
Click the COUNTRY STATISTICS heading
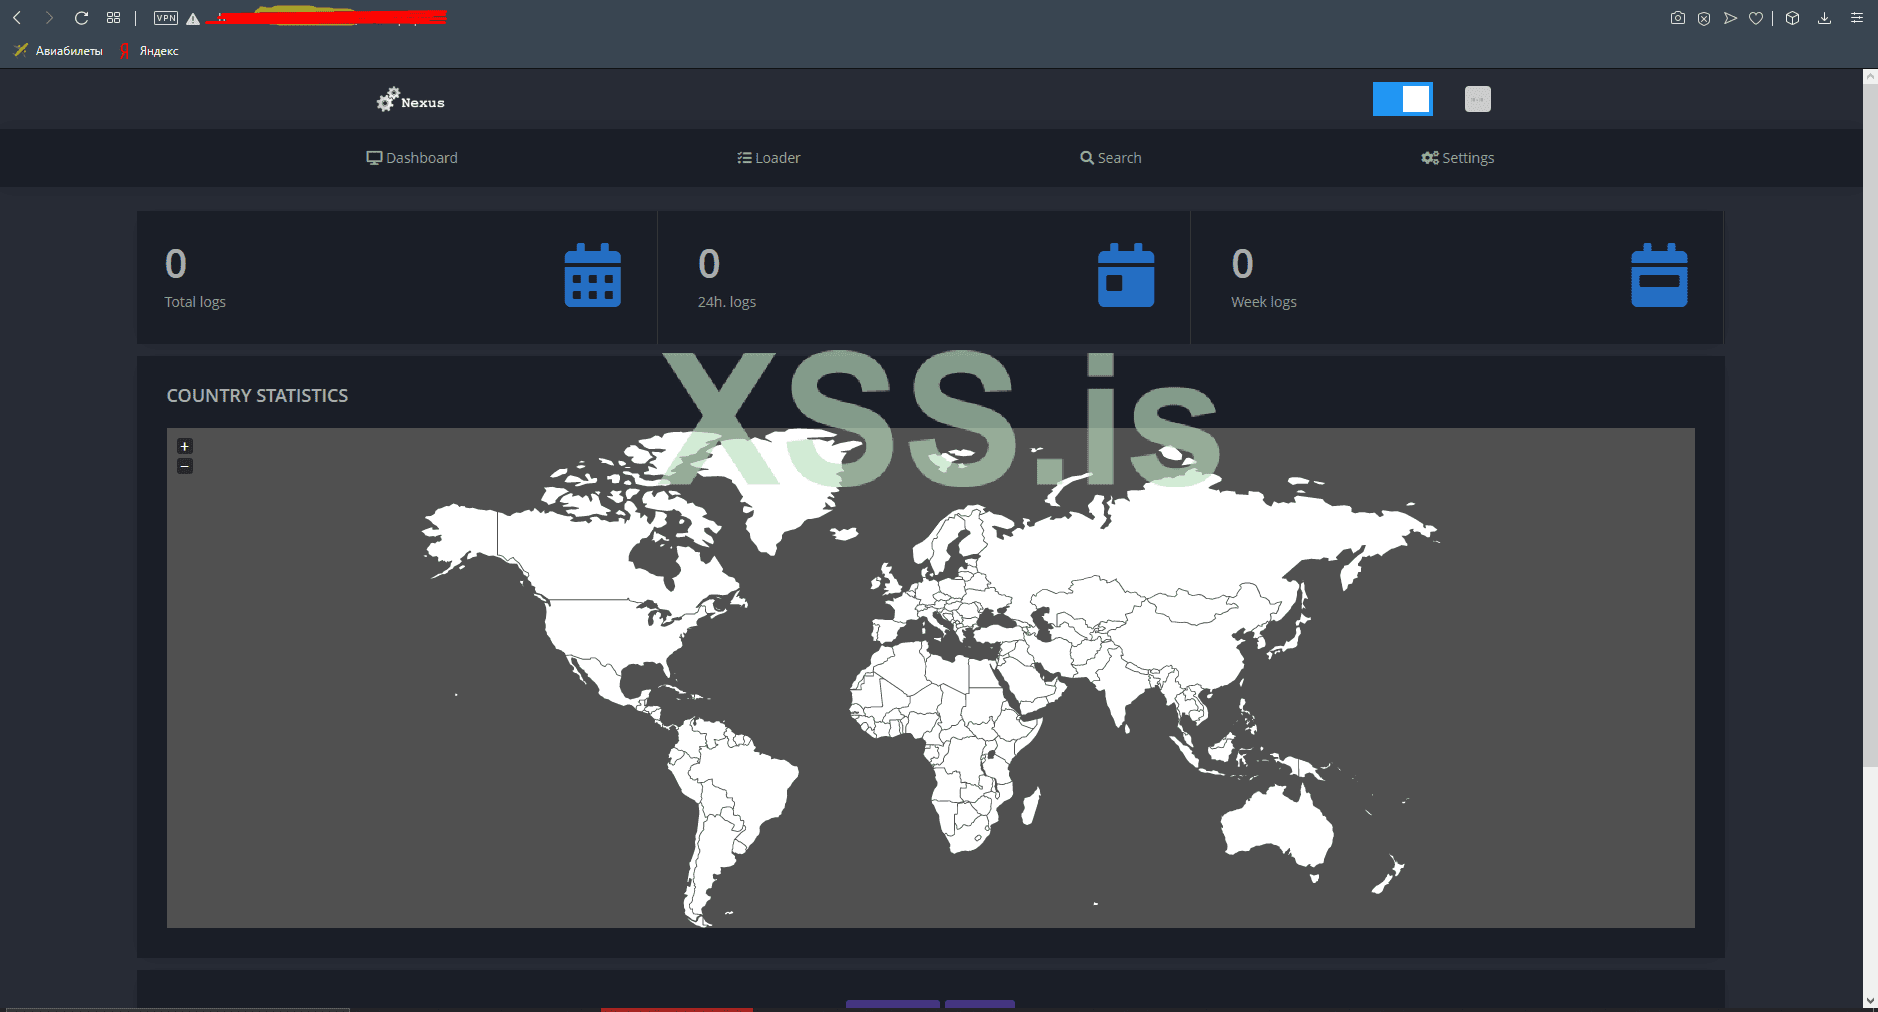pos(257,396)
